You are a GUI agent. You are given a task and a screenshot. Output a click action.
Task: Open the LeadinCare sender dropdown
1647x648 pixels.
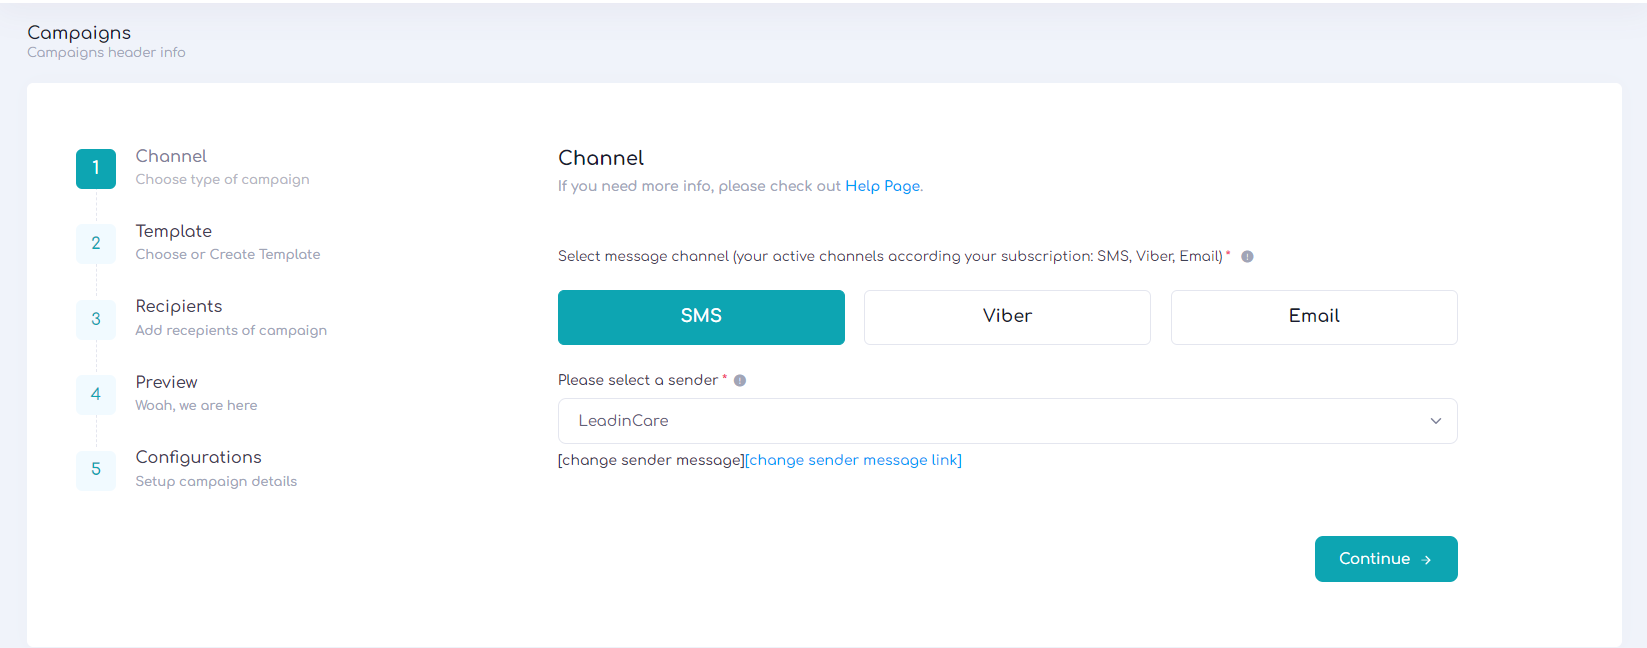[1000, 421]
